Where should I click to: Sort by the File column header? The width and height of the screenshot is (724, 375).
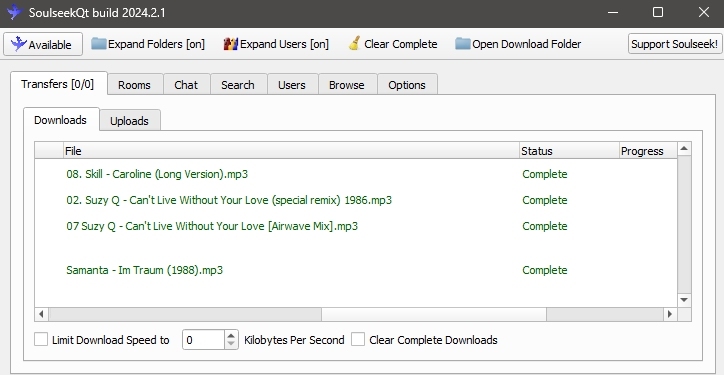click(291, 151)
